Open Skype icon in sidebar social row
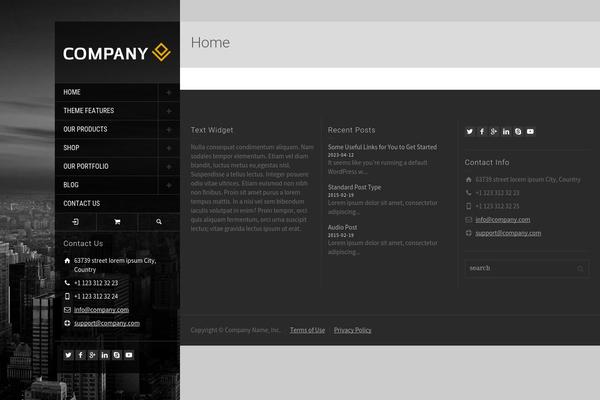 pyautogui.click(x=117, y=355)
